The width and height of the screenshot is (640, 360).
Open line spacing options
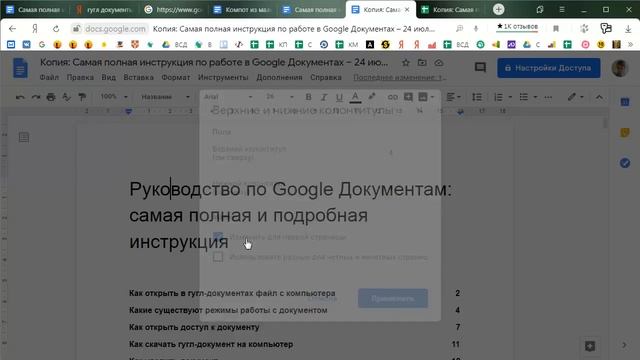pos(477,97)
